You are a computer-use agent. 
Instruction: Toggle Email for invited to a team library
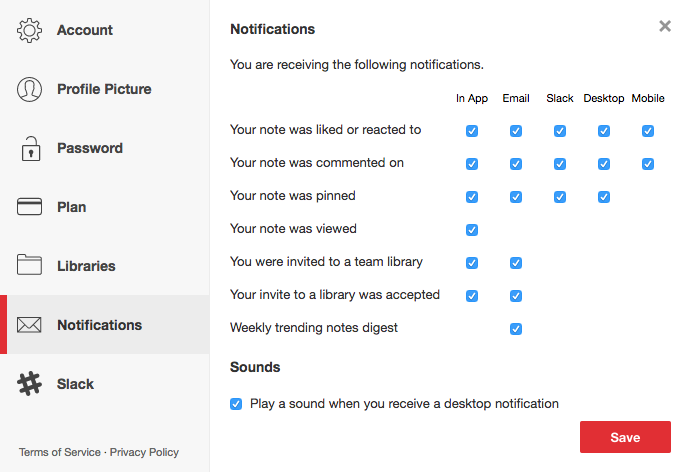(516, 263)
